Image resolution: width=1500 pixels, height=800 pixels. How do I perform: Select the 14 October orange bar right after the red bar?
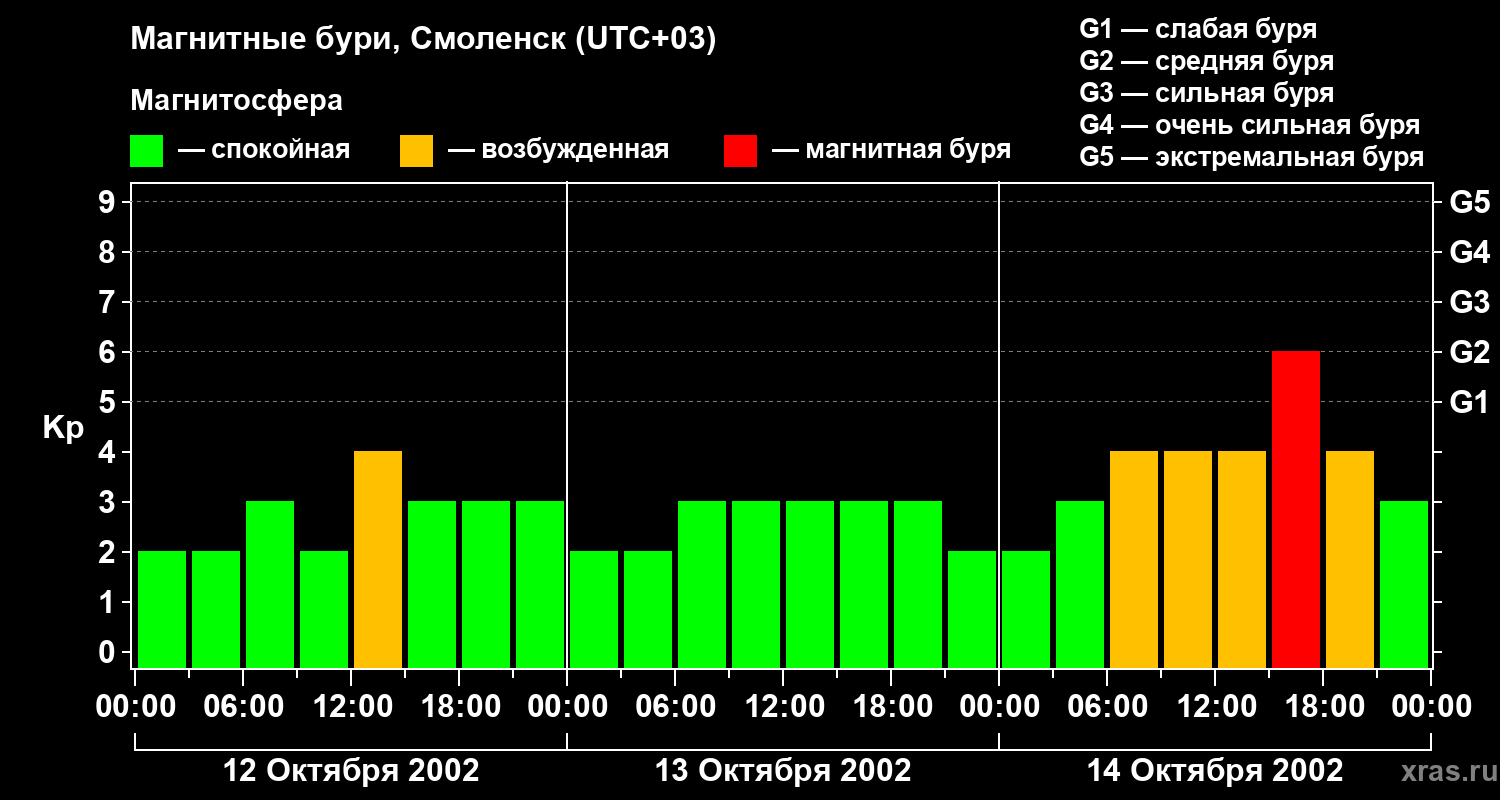pos(1350,559)
